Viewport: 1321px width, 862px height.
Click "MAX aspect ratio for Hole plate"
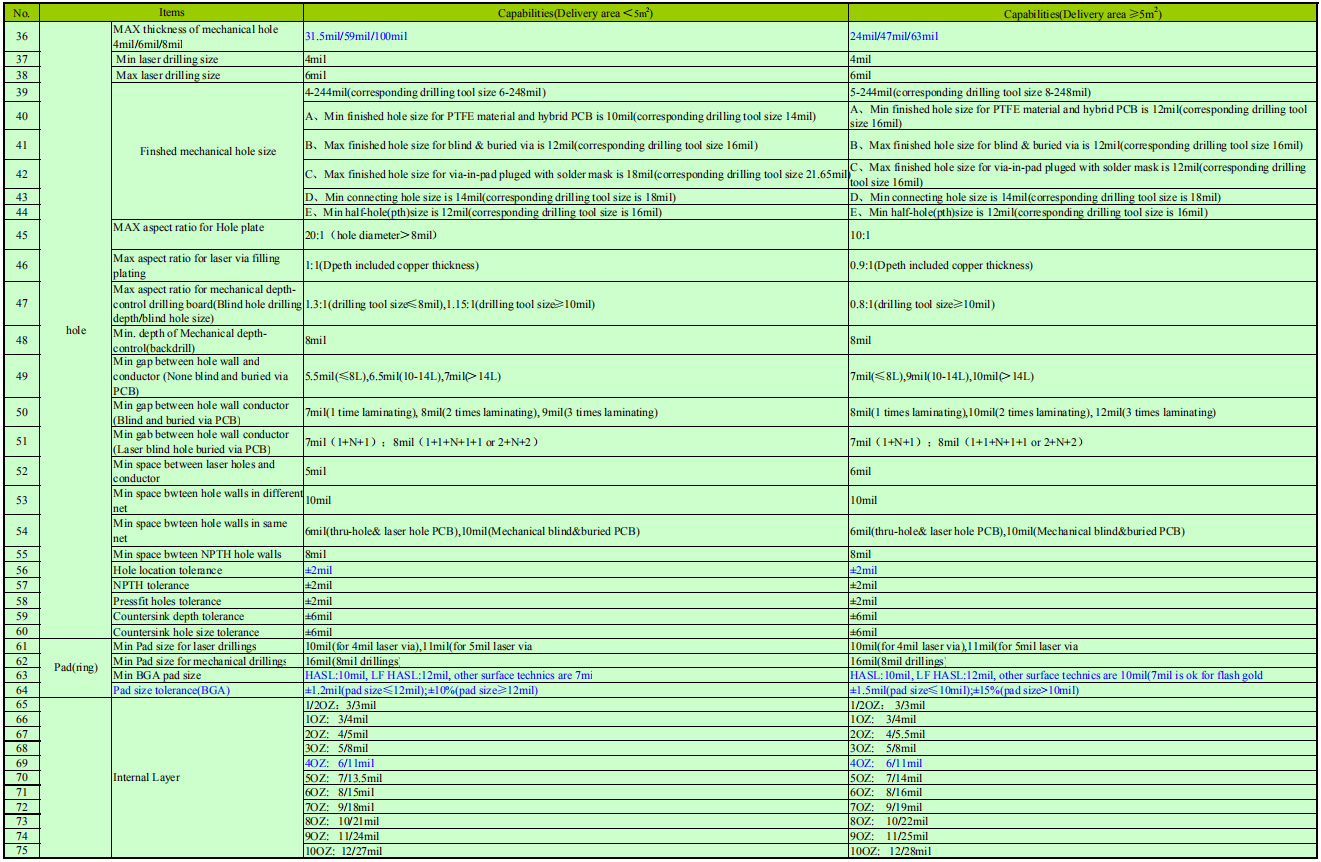coord(207,235)
